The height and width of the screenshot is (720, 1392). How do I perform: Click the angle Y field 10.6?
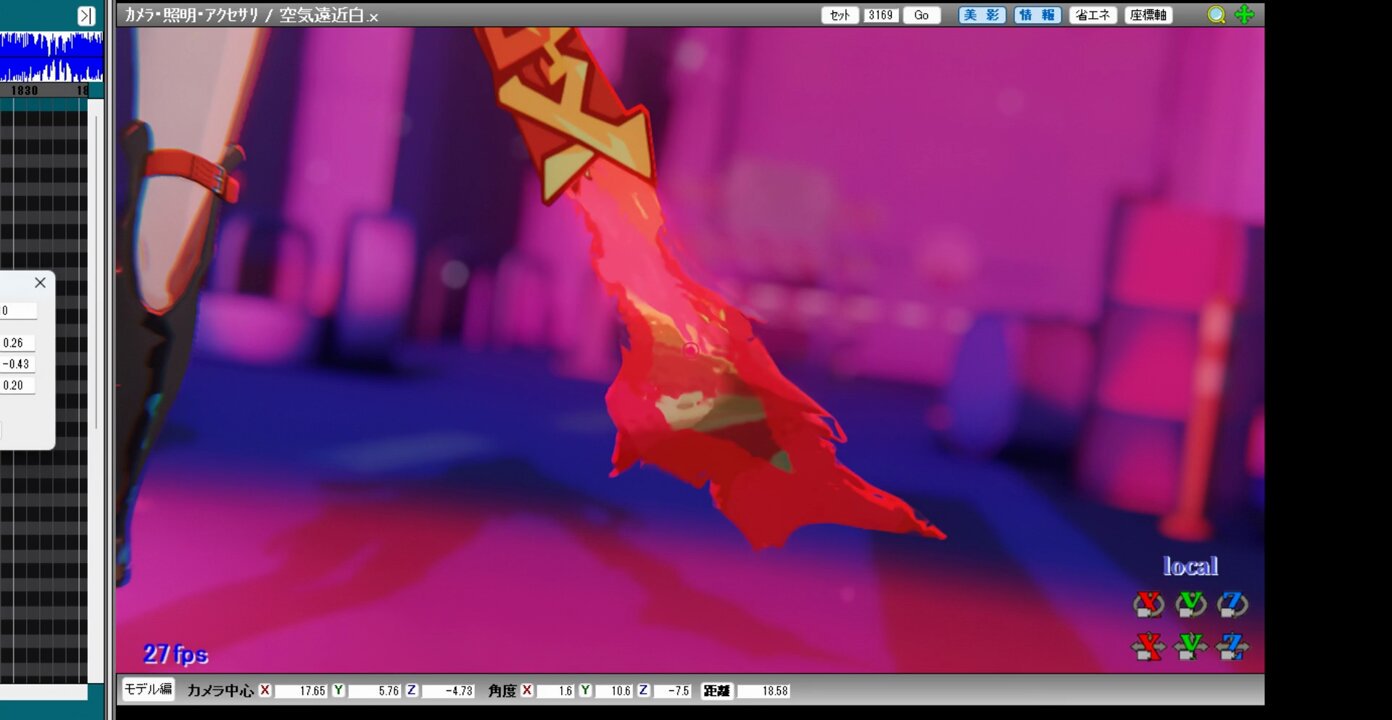coord(614,691)
